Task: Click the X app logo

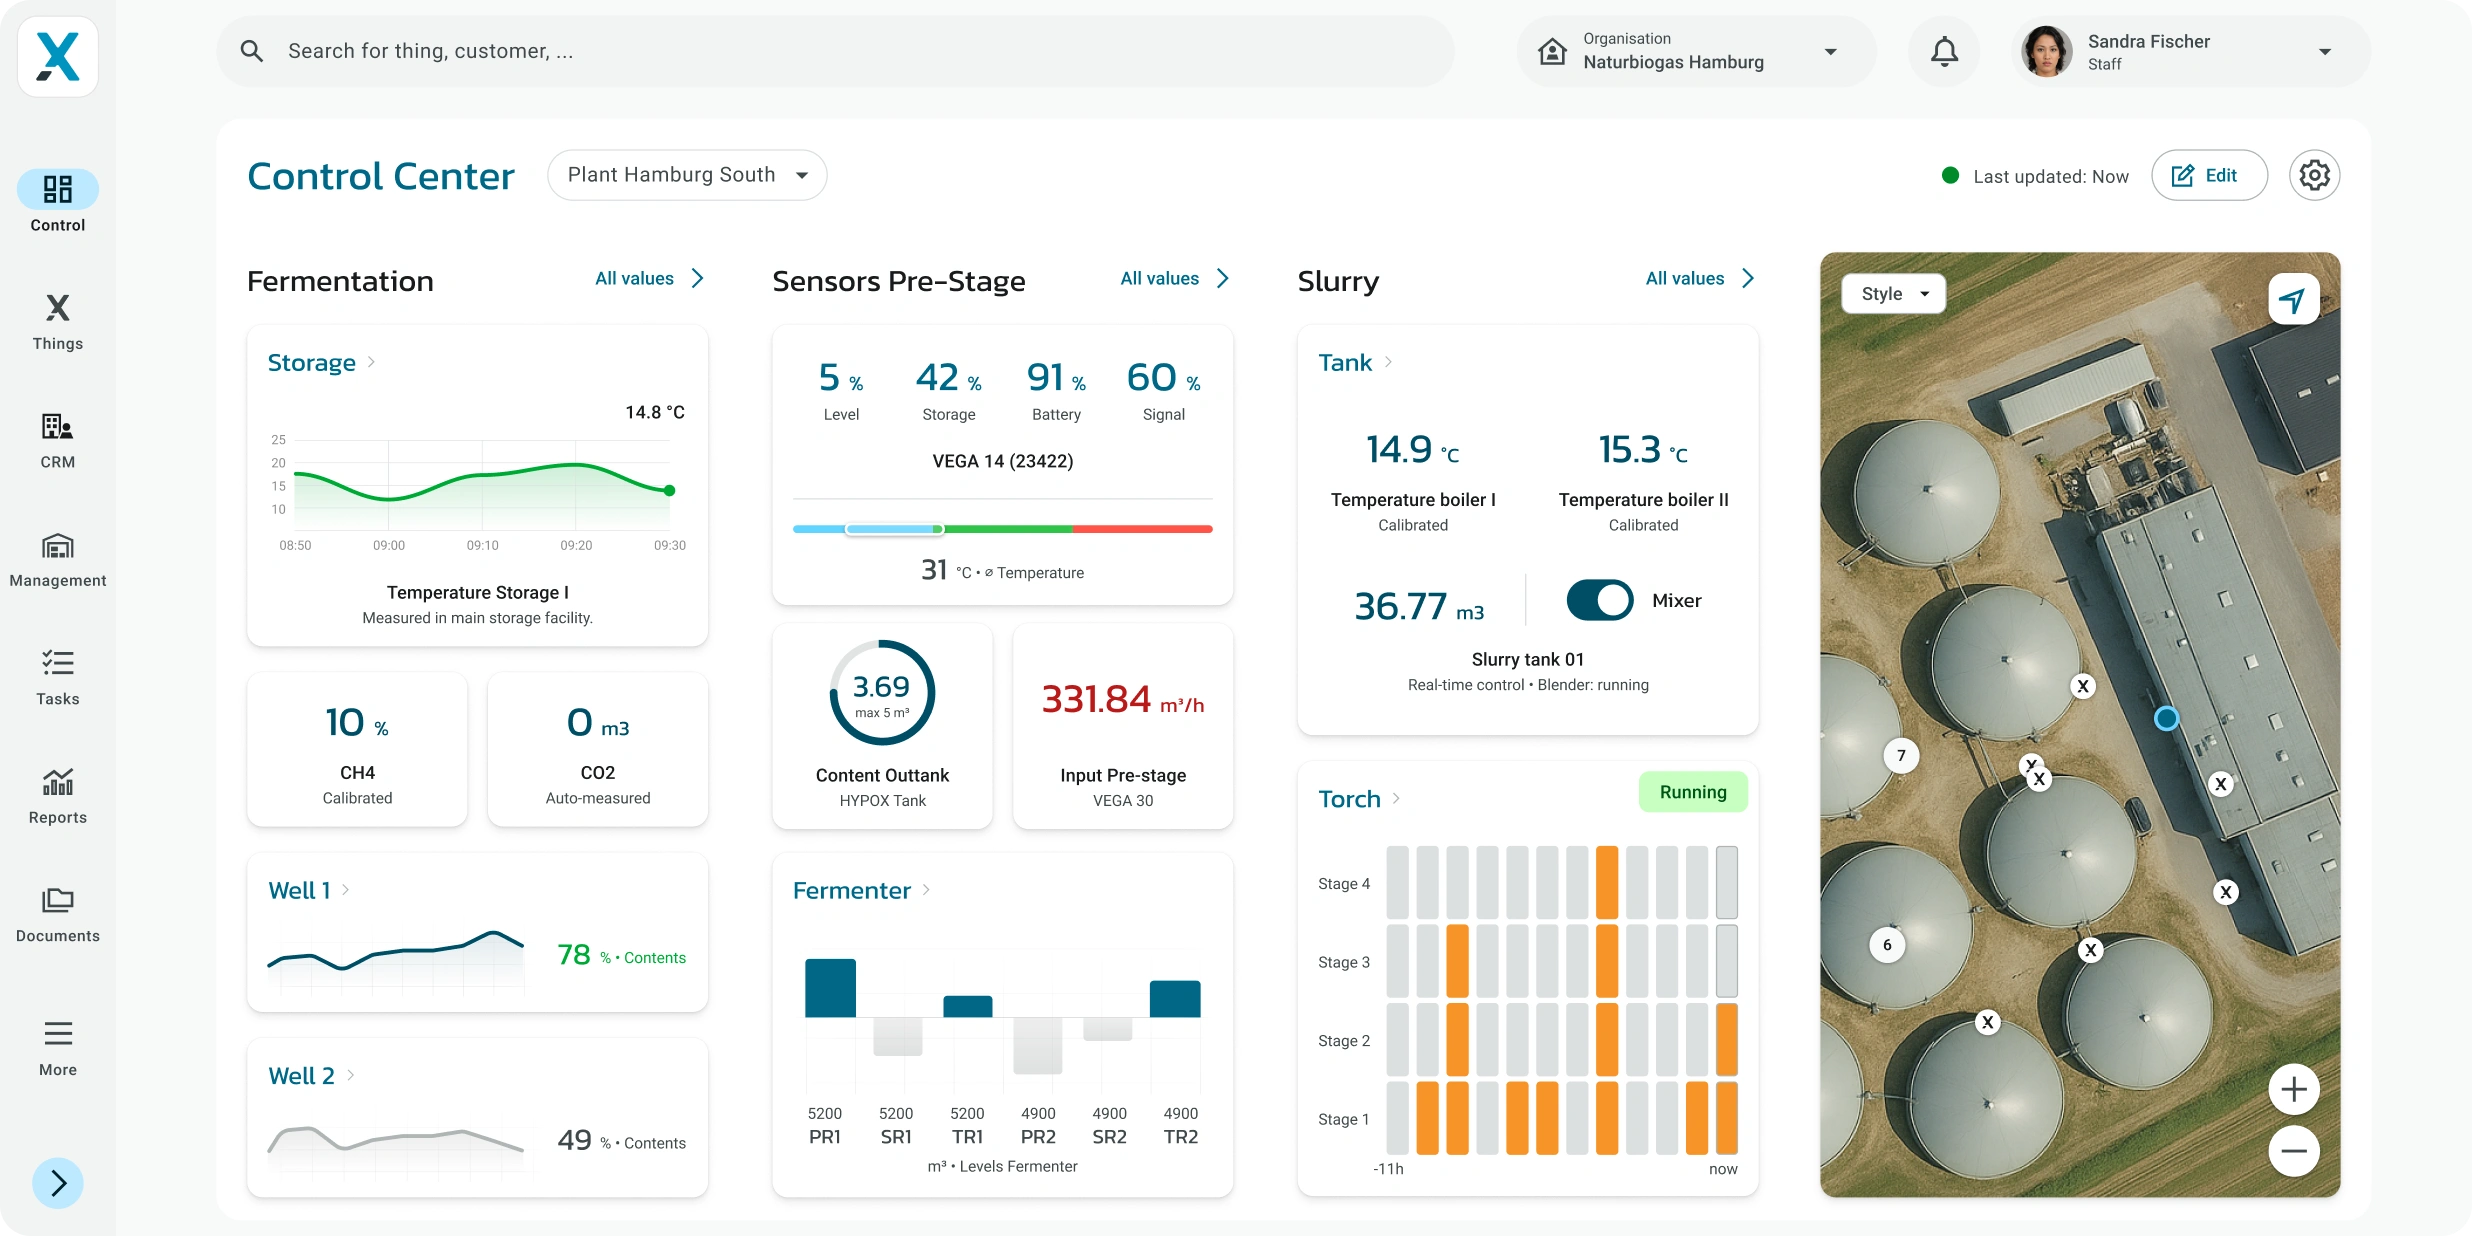Action: click(x=58, y=57)
